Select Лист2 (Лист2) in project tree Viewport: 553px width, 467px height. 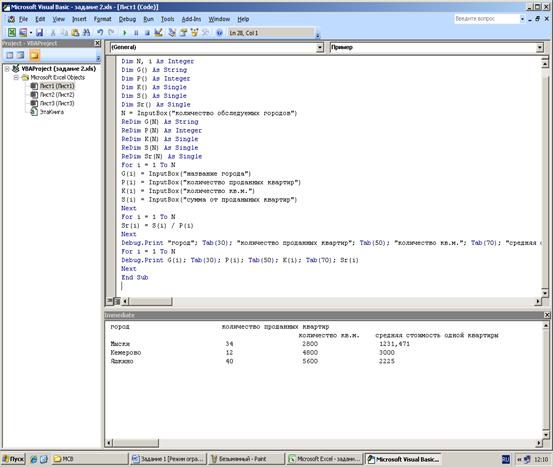57,95
